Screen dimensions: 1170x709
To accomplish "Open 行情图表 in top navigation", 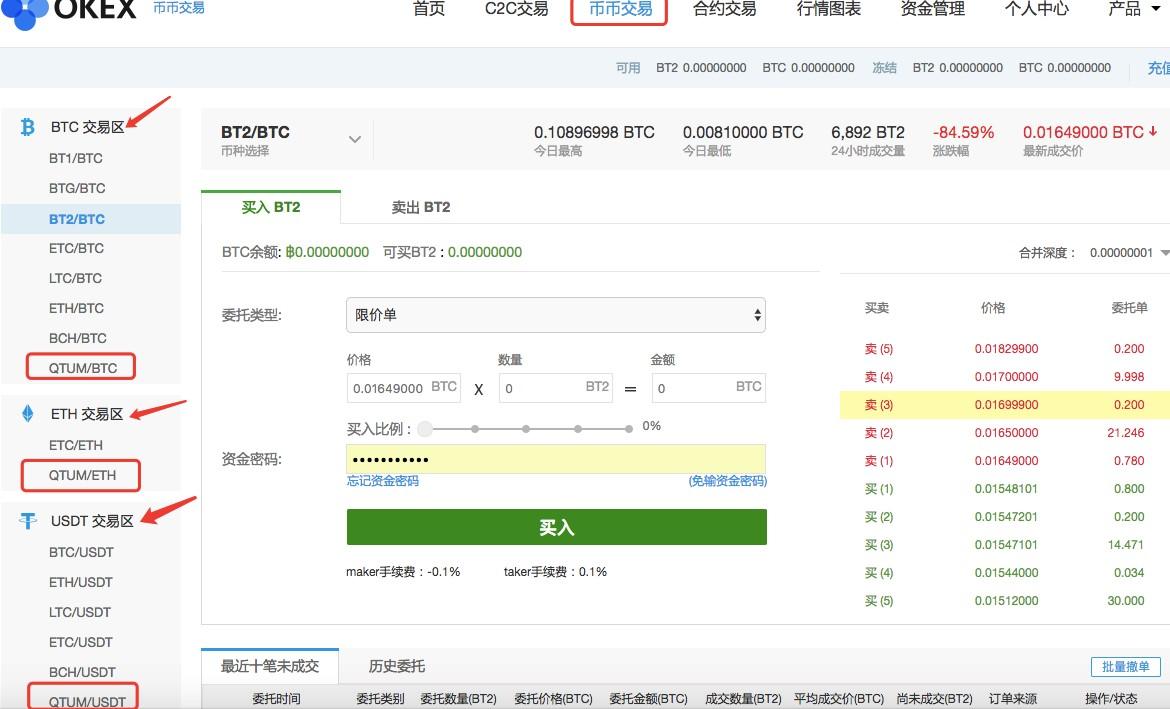I will click(828, 9).
